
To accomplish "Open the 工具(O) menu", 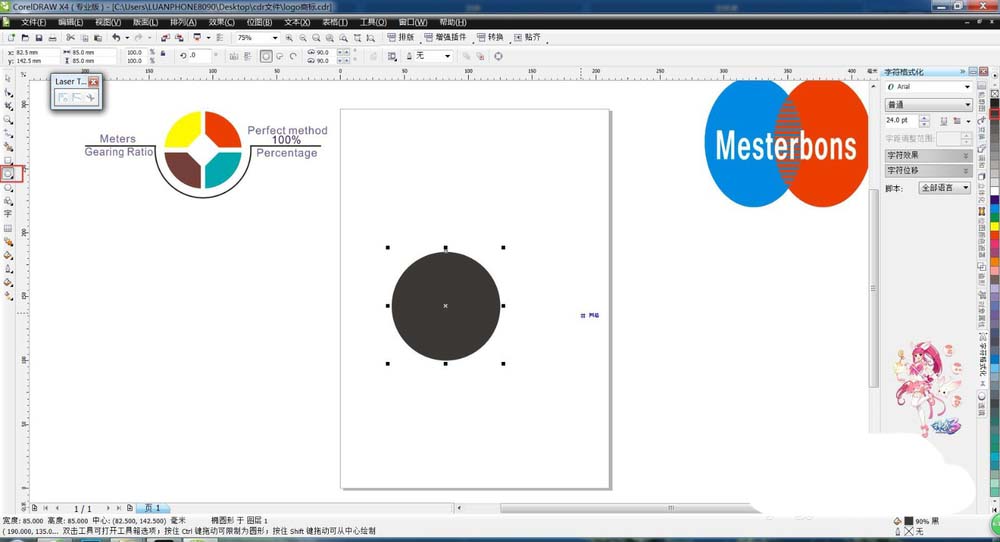I will click(373, 22).
